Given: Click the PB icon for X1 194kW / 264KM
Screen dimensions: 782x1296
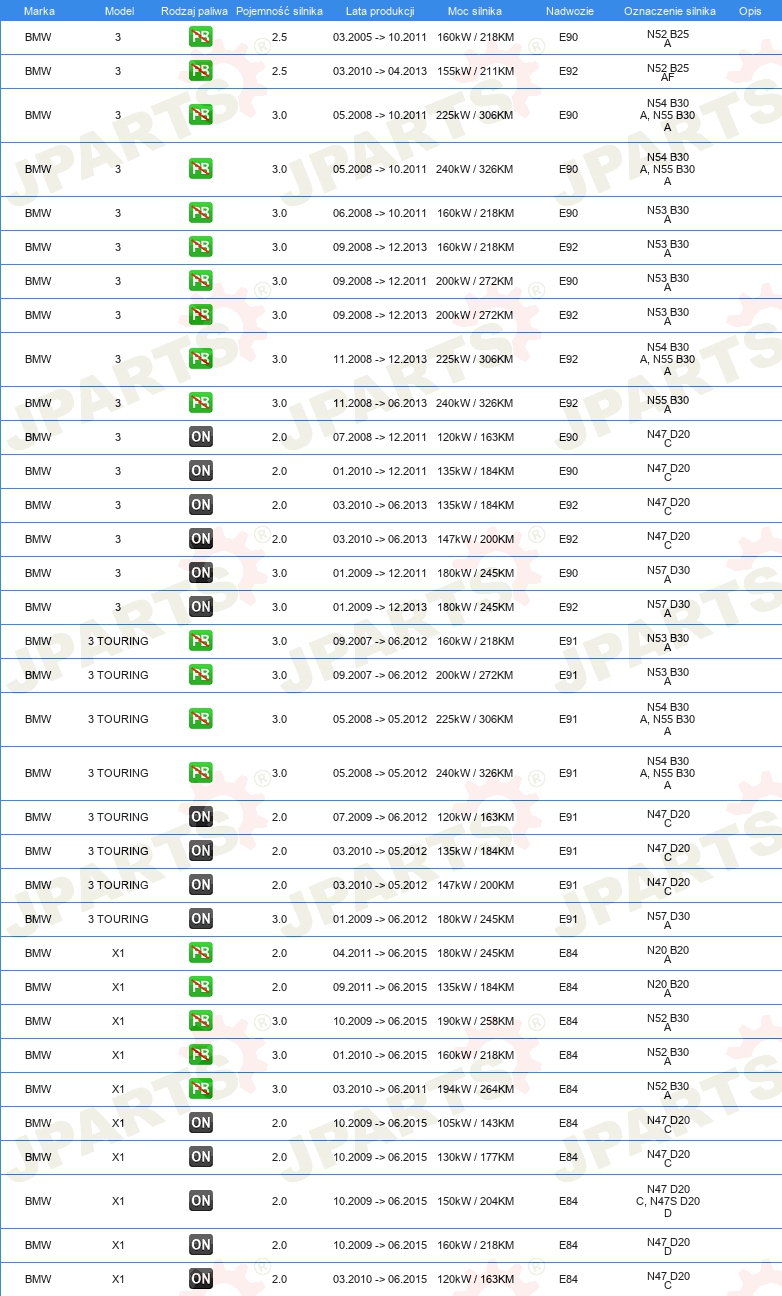Looking at the screenshot, I should click(x=201, y=1089).
